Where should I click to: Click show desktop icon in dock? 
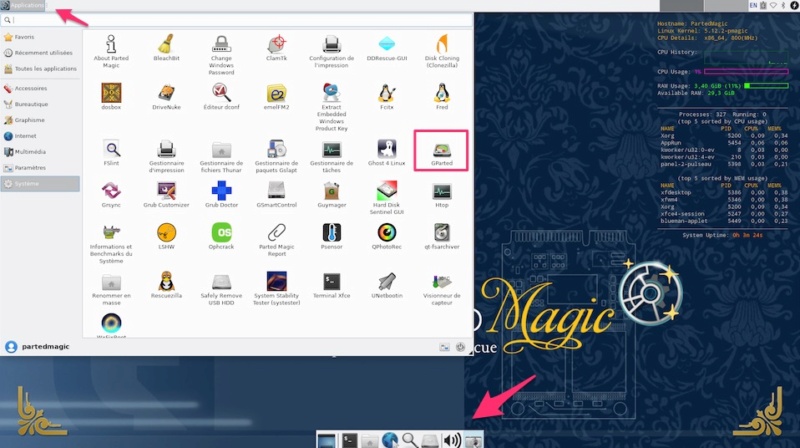327,440
